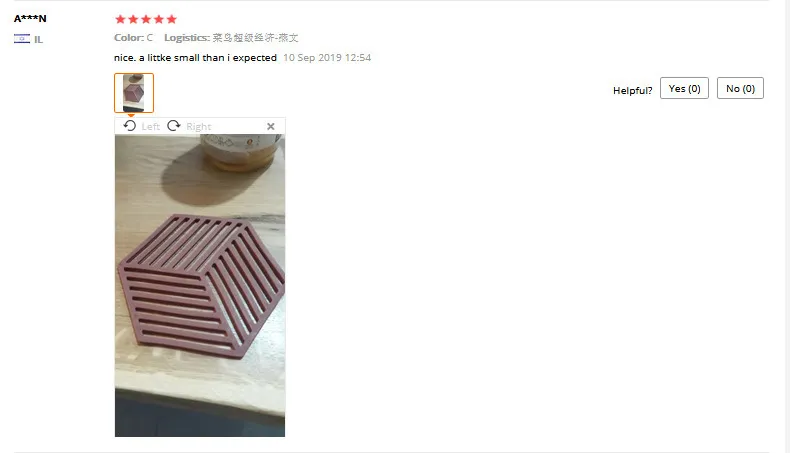The image size is (790, 453).
Task: Click the 'Color: C' variant text
Action: click(134, 38)
